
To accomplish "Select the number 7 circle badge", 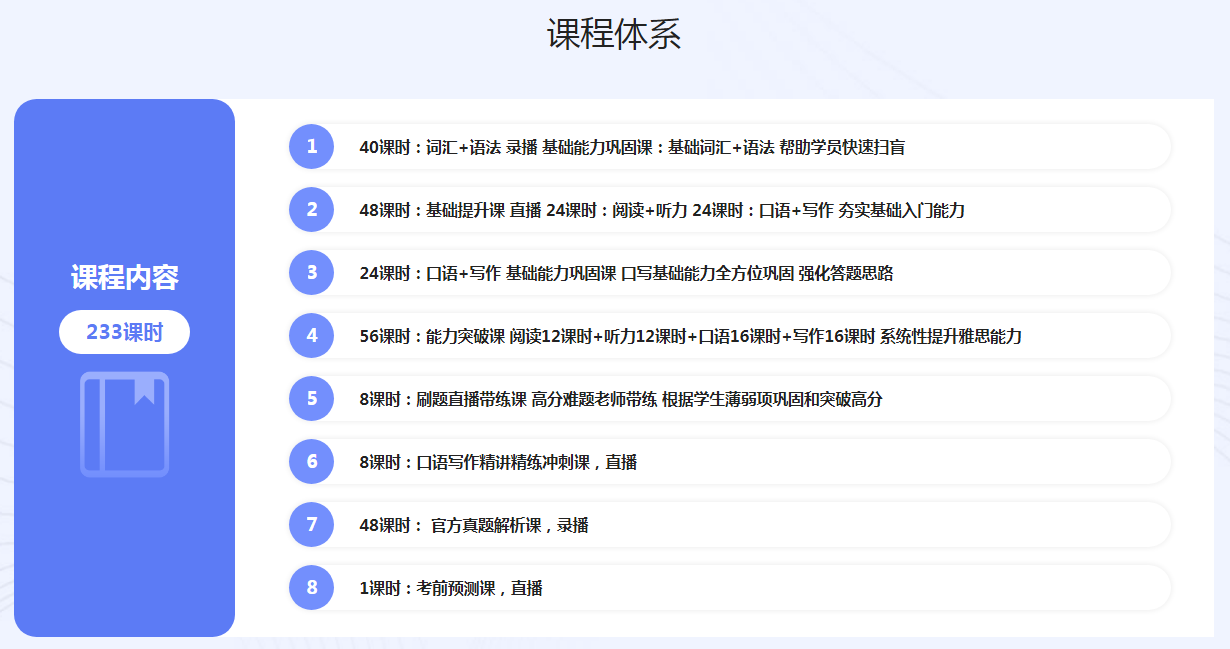I will 311,525.
